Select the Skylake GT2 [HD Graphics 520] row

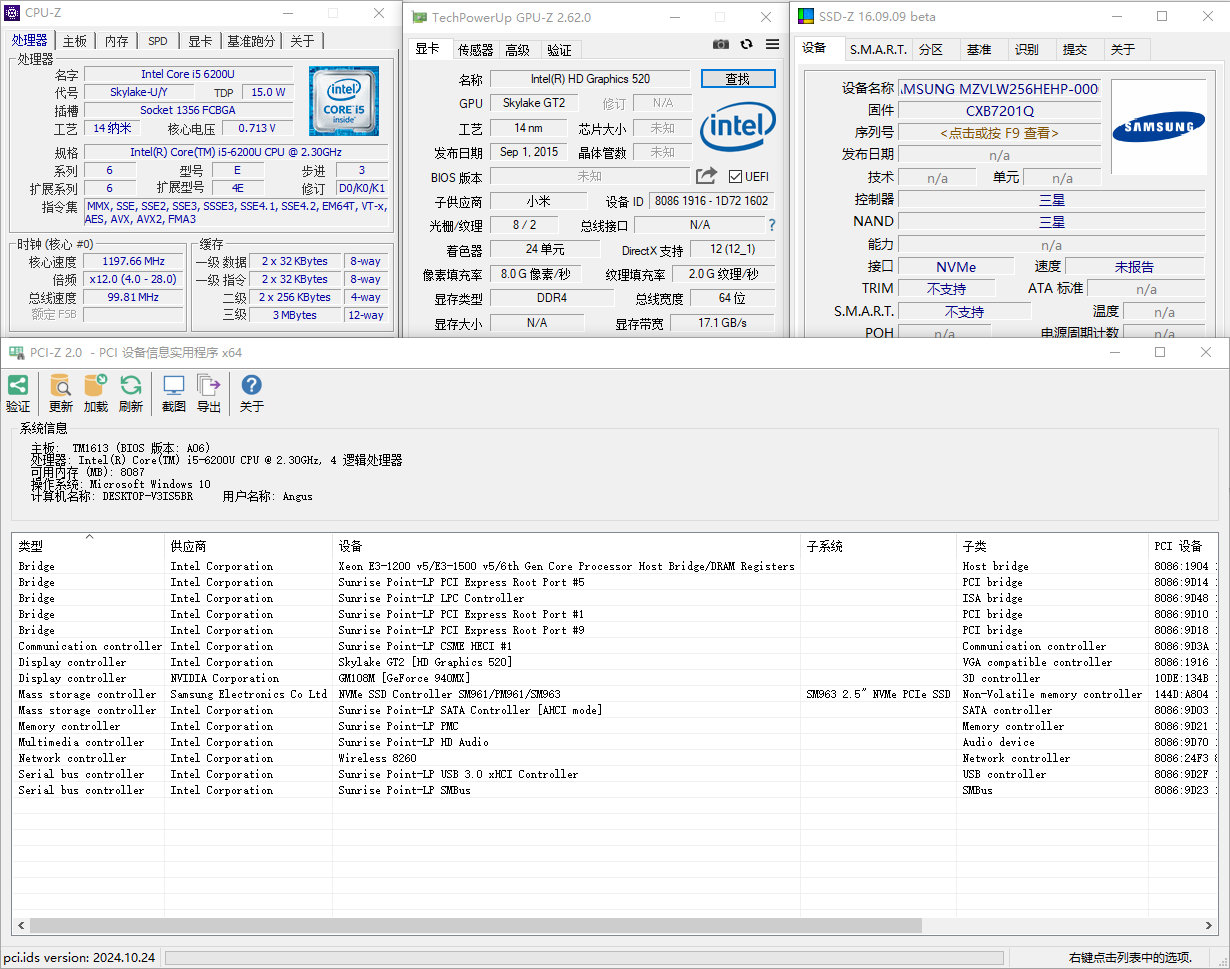614,662
